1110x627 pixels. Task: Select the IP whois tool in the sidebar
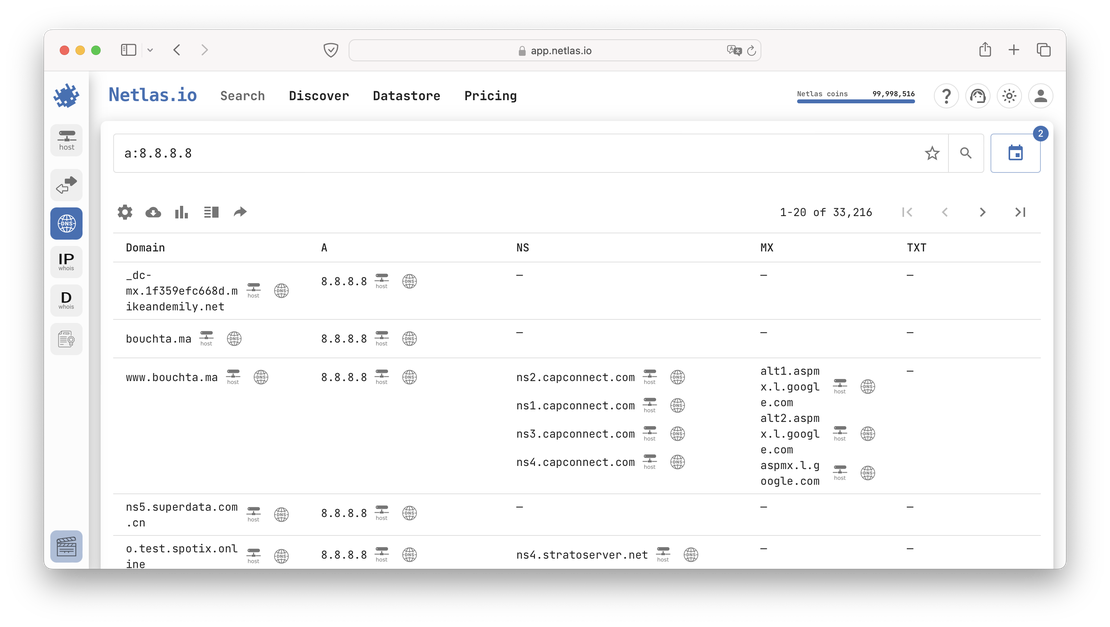[x=66, y=261]
